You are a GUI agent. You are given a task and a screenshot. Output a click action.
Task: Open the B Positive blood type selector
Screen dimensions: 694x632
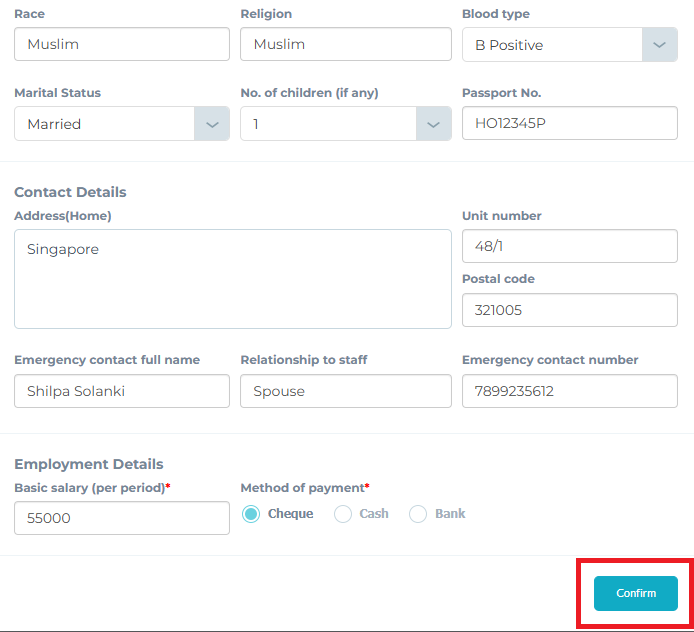570,45
